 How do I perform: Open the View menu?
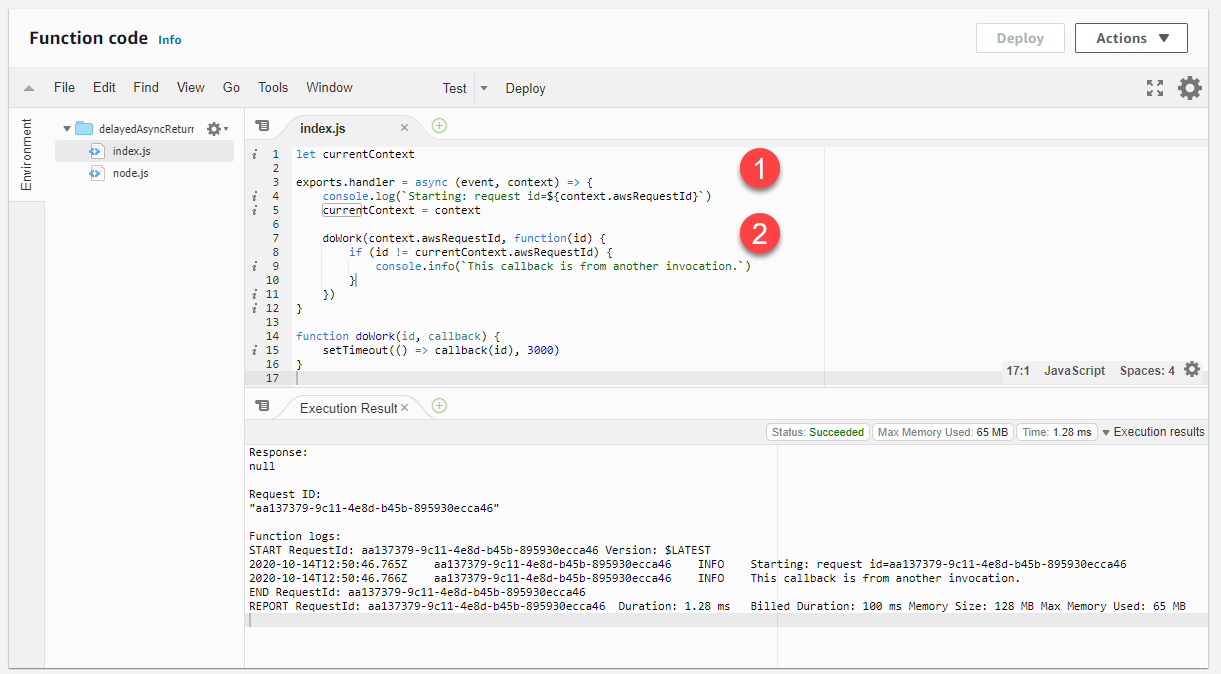190,87
